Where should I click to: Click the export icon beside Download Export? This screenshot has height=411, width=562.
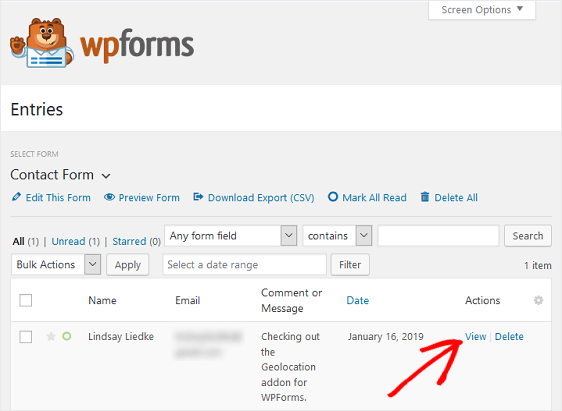click(x=198, y=197)
